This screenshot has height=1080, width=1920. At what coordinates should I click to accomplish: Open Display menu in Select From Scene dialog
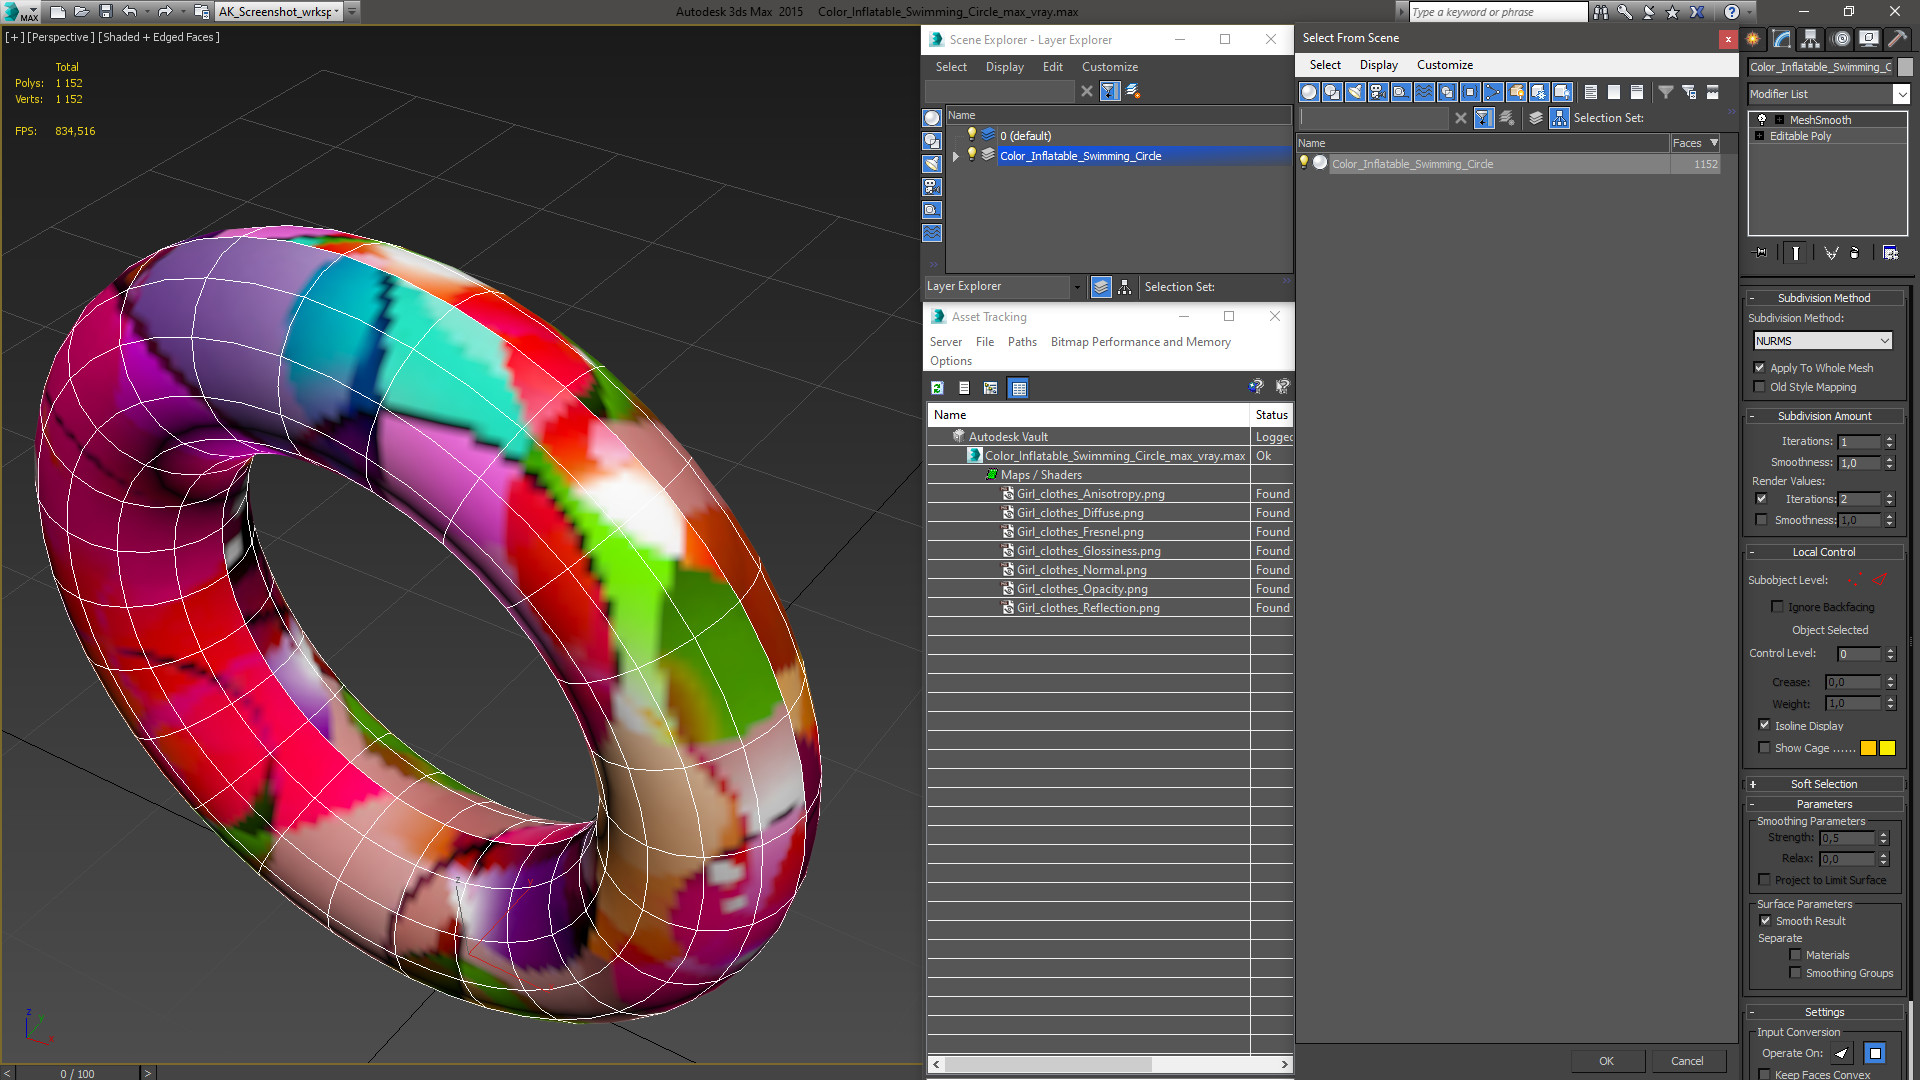1378,65
